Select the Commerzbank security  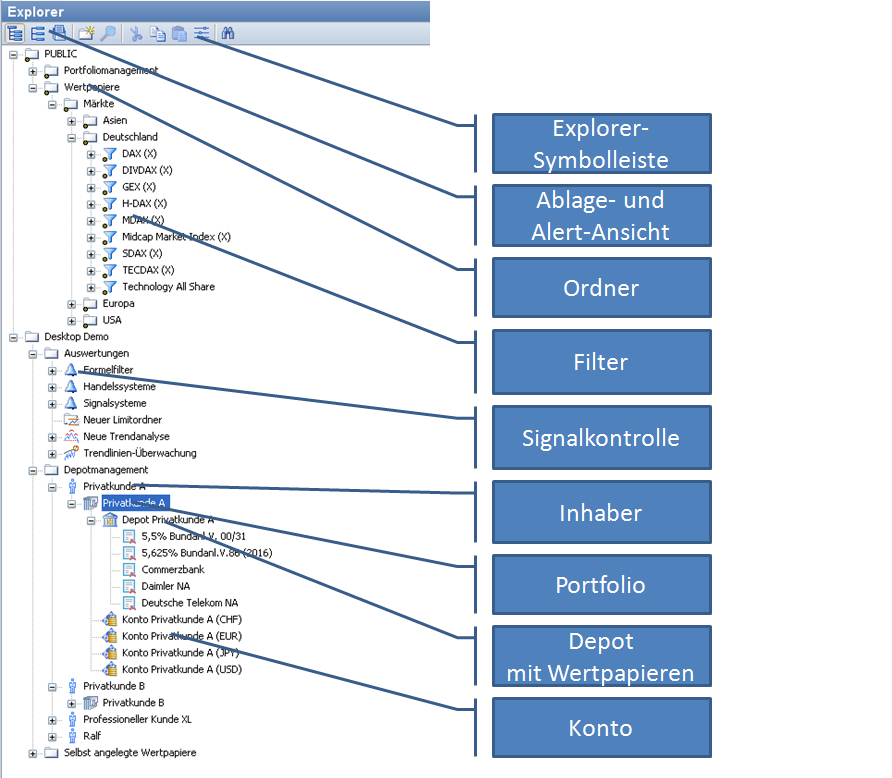pyautogui.click(x=172, y=569)
